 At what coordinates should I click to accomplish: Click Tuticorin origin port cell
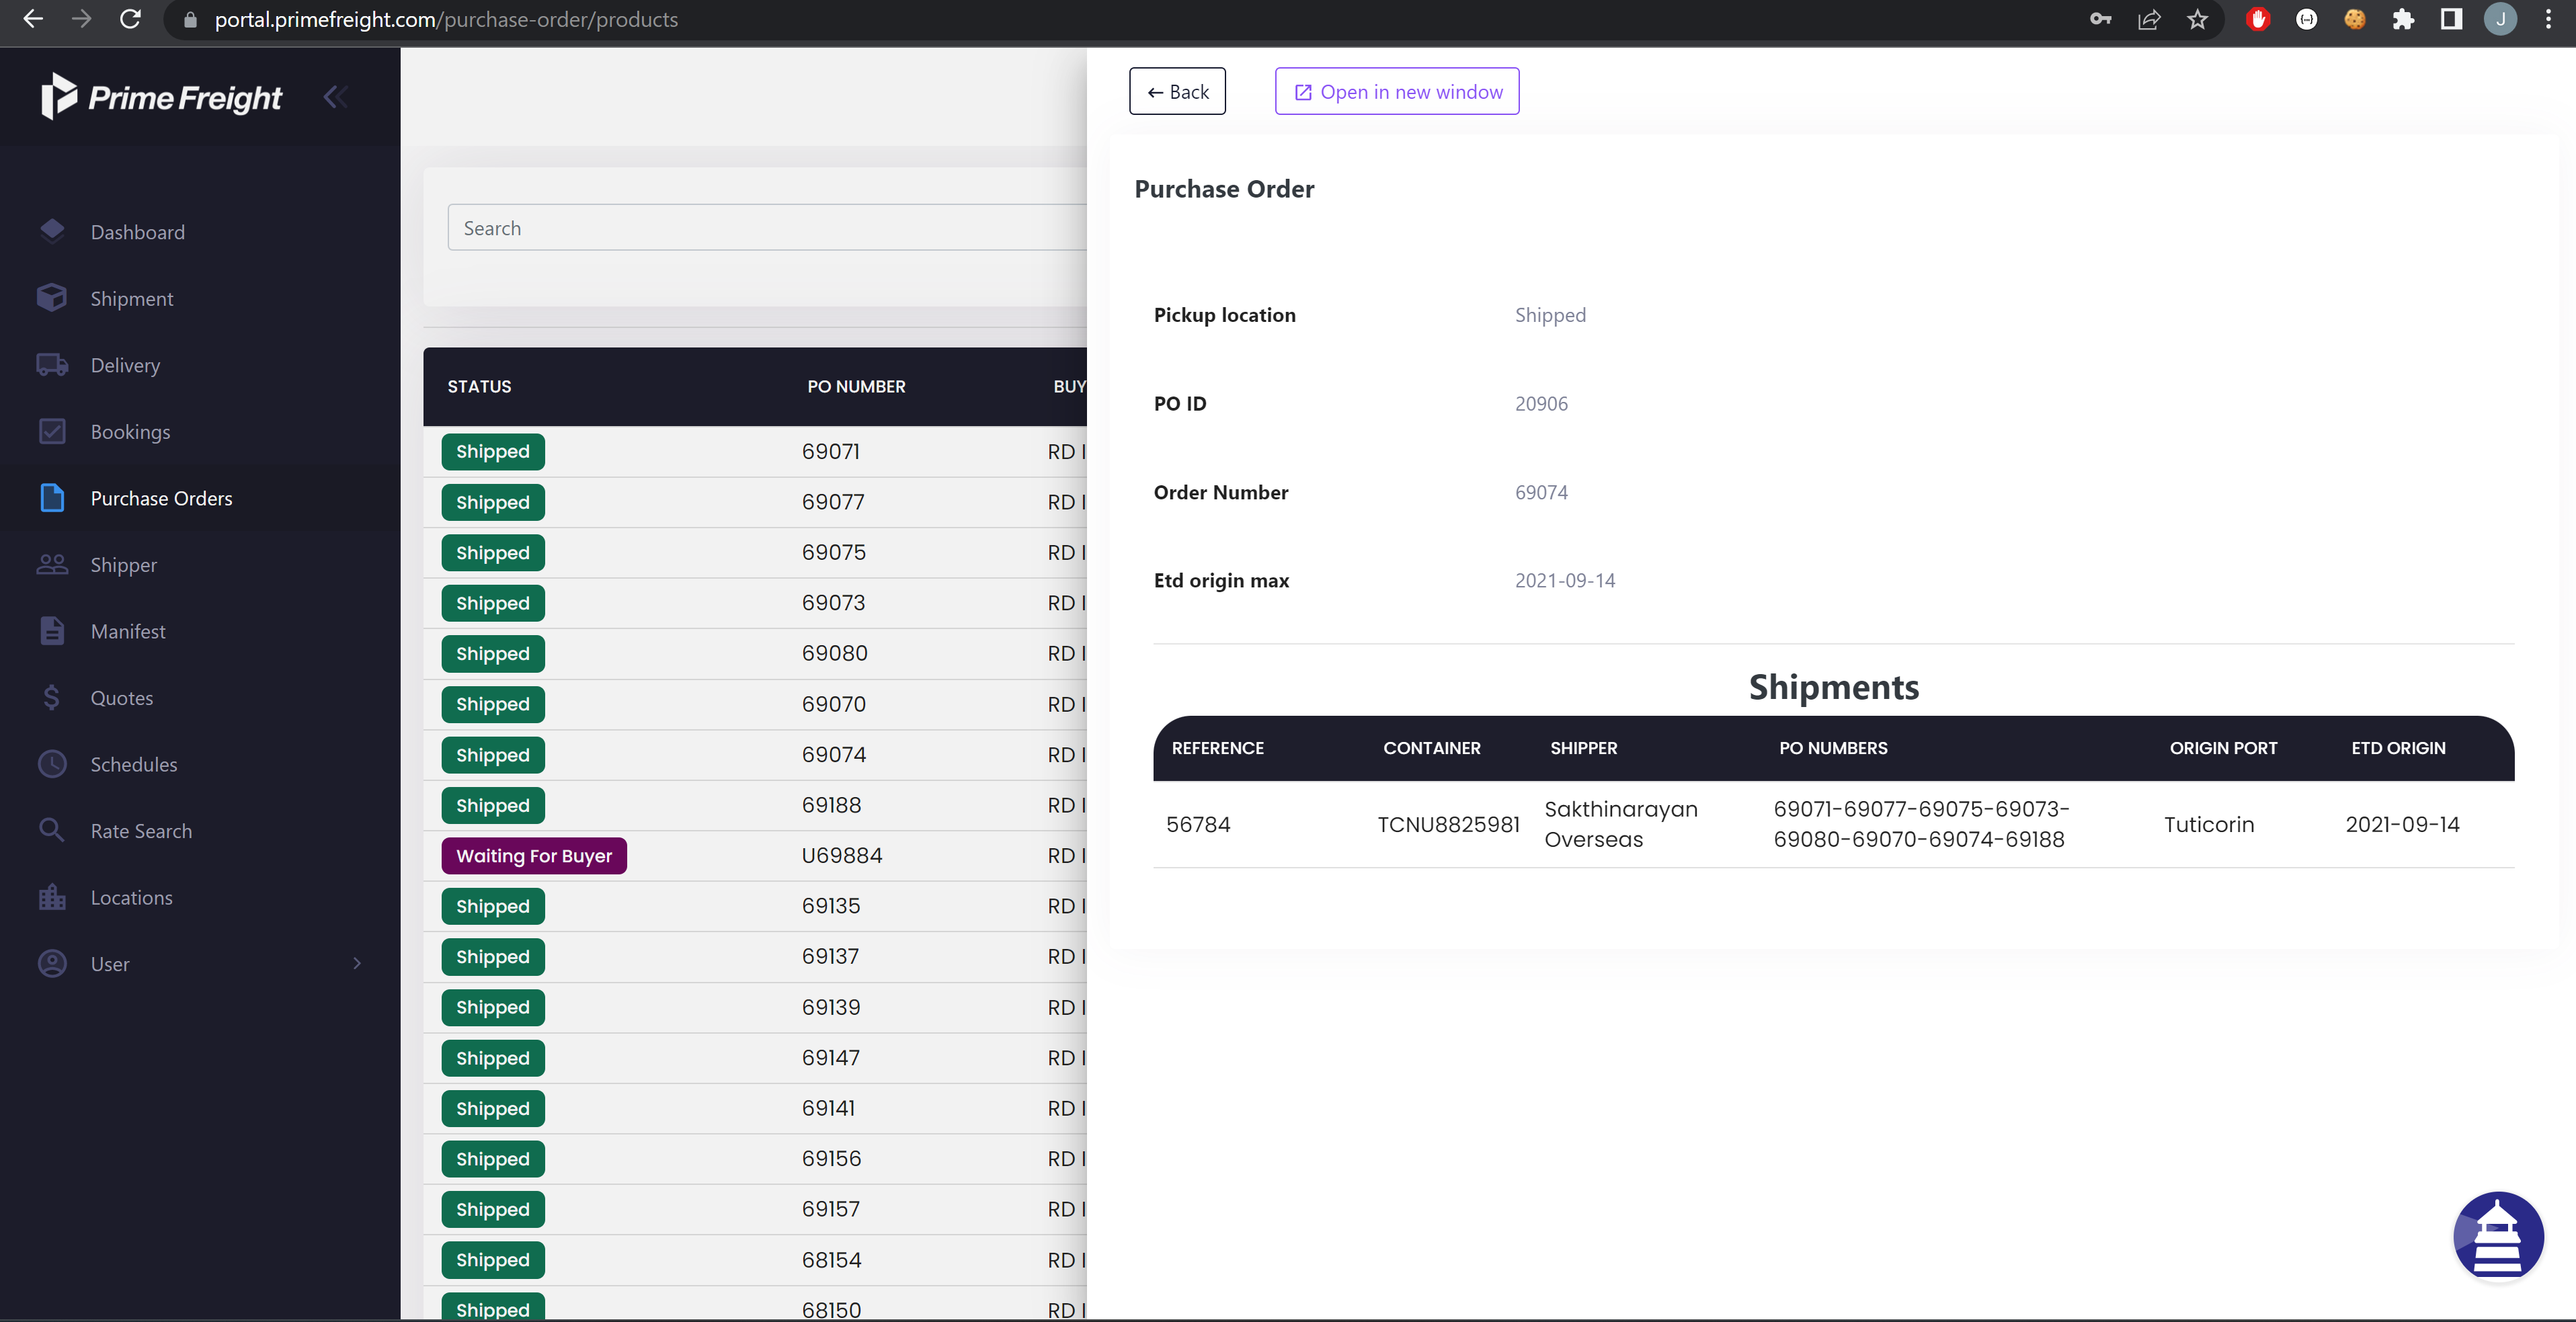pos(2209,824)
